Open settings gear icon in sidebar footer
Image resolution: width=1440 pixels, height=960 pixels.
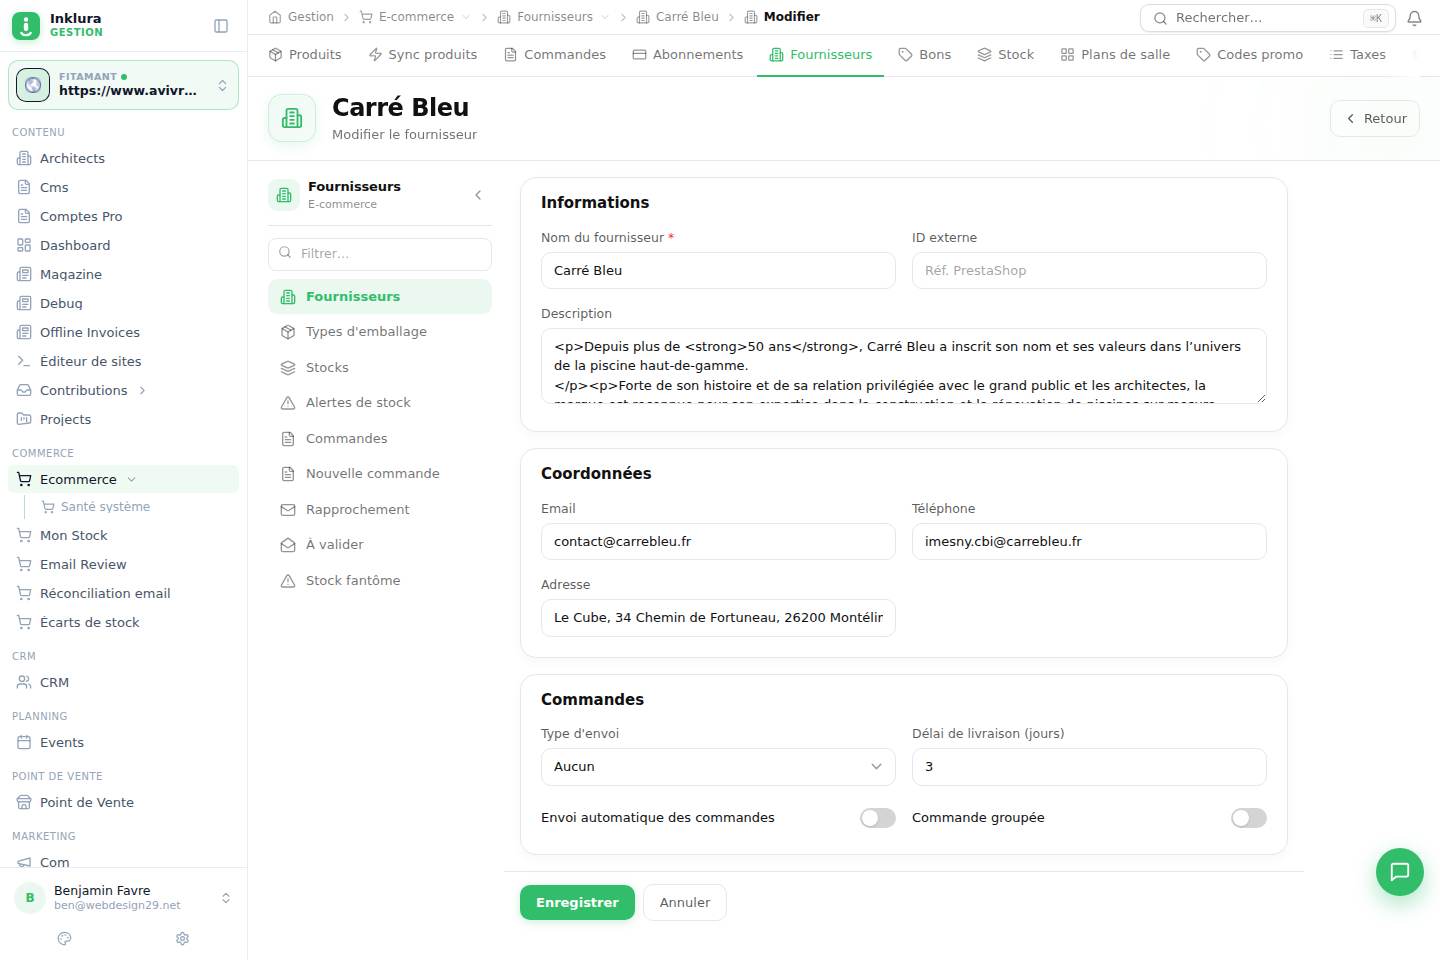182,938
